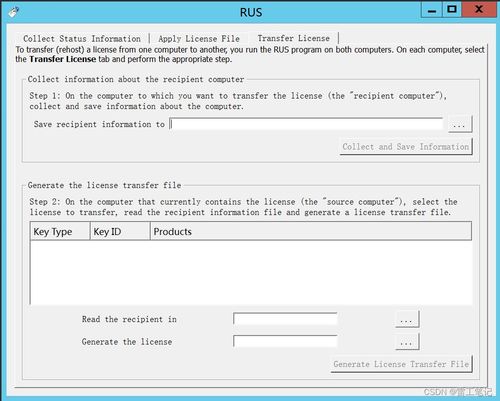Focus the Save recipient information to field
This screenshot has height=401, width=500.
coord(306,124)
